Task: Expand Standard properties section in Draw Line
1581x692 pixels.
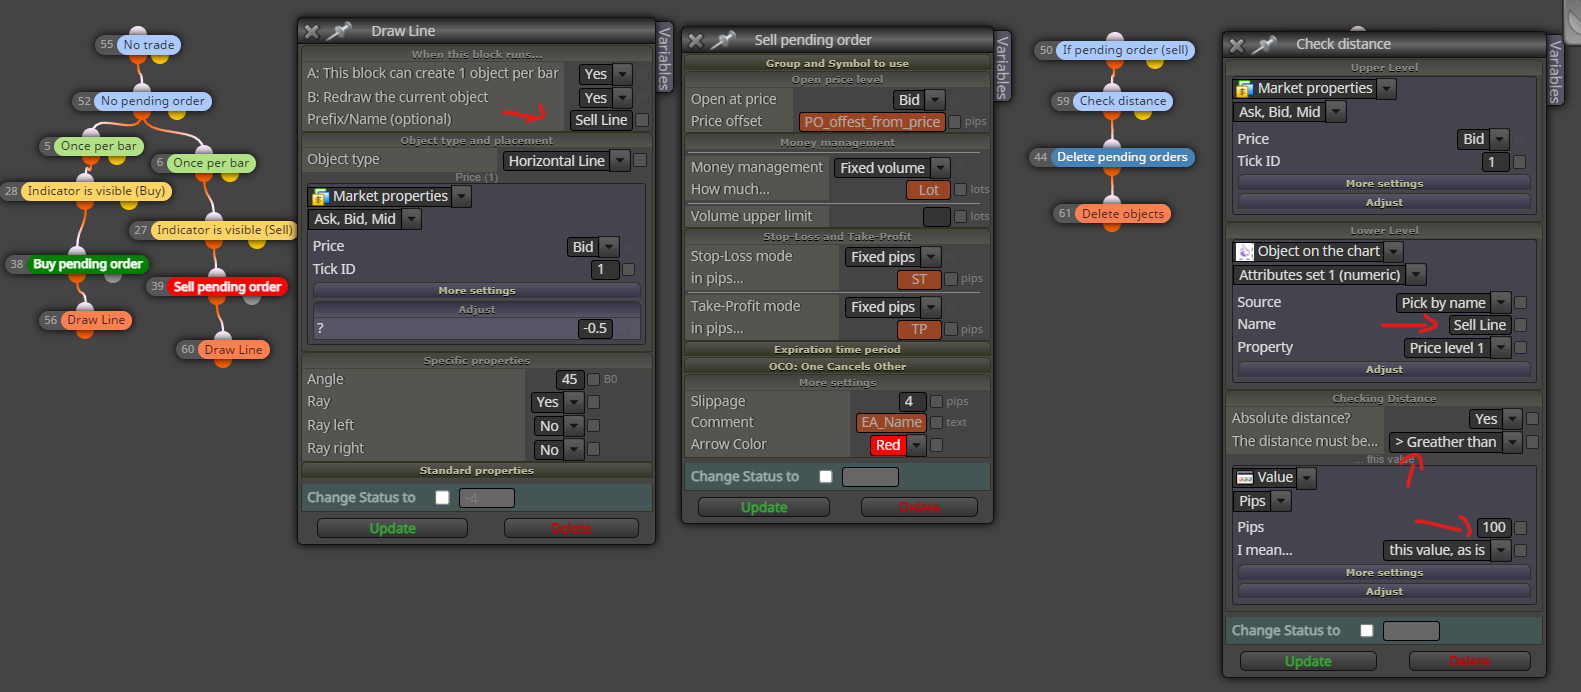Action: [x=477, y=471]
